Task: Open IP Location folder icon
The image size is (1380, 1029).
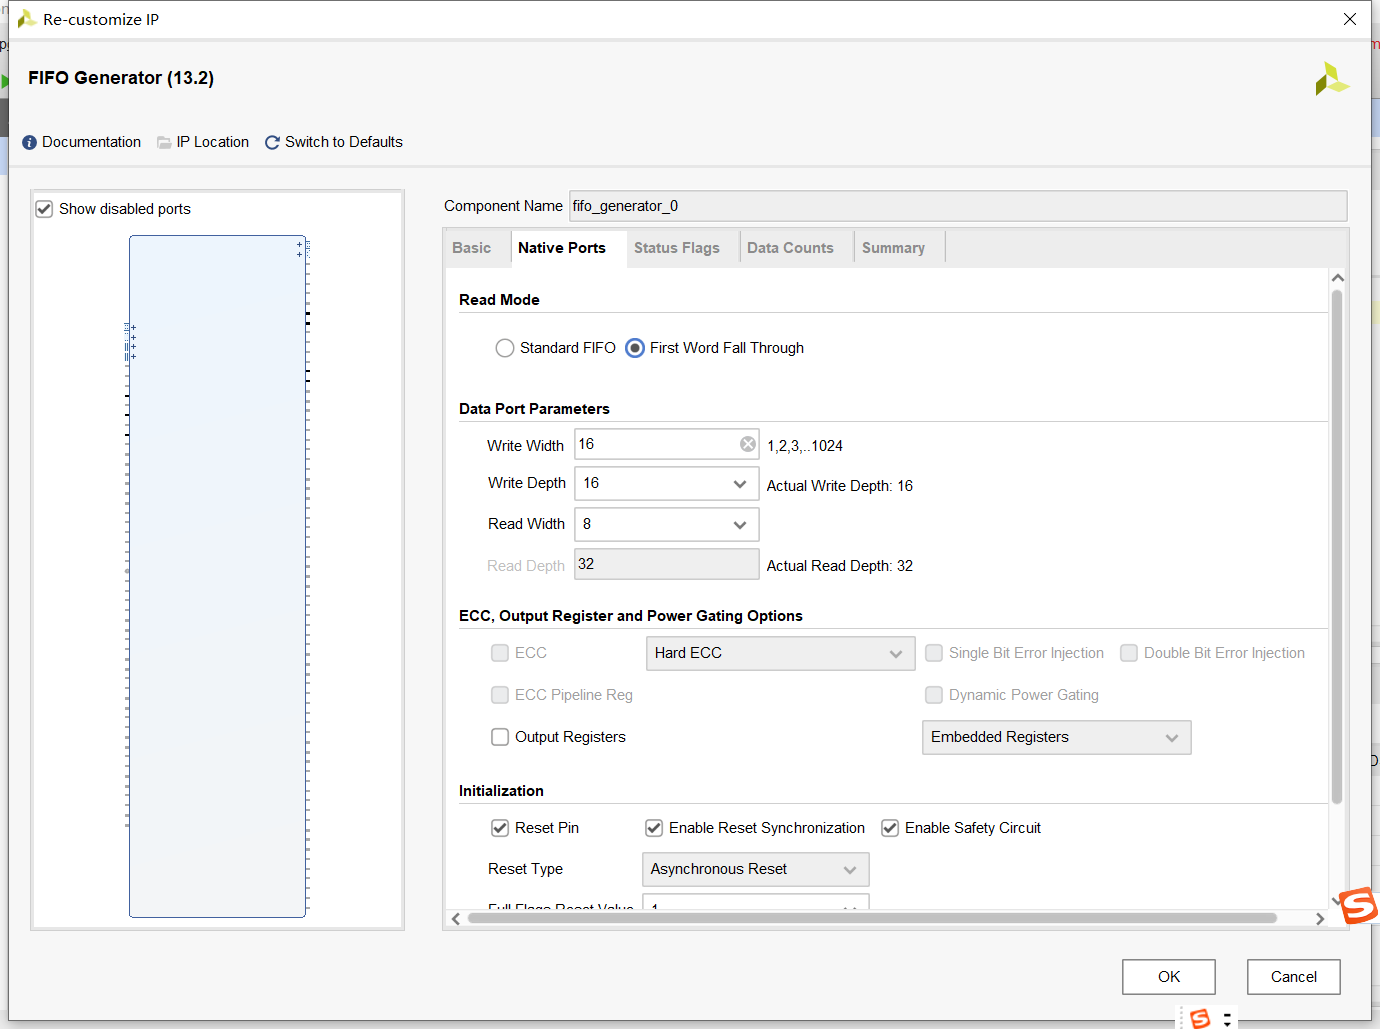Action: [164, 143]
